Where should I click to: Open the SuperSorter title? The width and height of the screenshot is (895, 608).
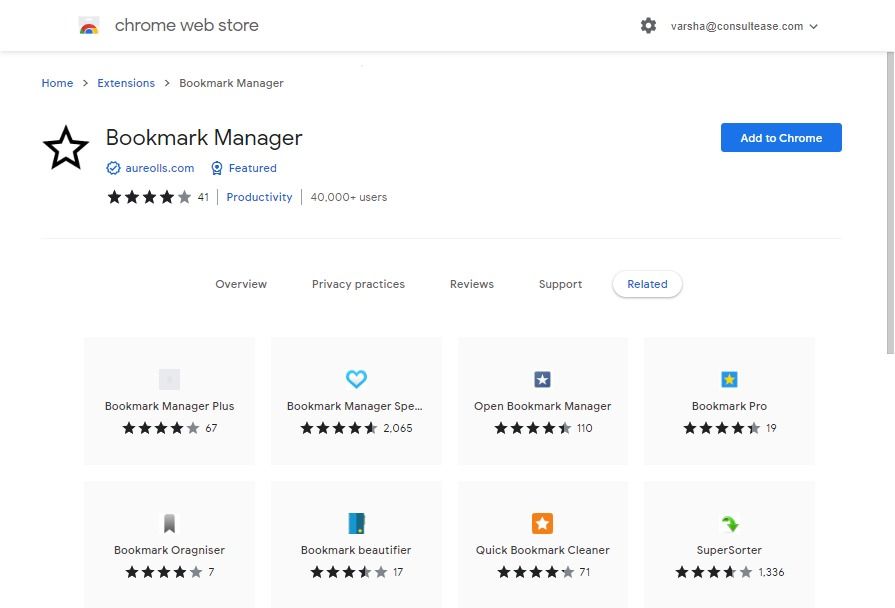click(x=729, y=550)
